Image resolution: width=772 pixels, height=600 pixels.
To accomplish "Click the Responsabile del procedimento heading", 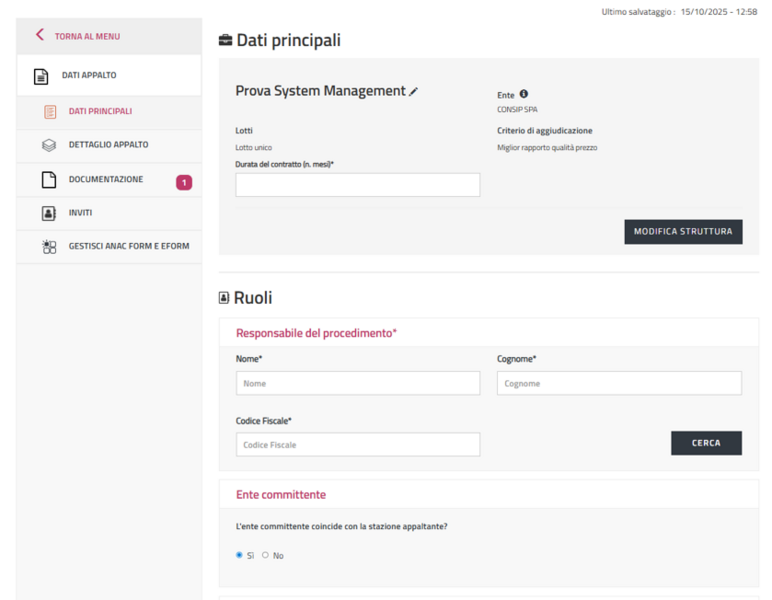I will (x=316, y=333).
